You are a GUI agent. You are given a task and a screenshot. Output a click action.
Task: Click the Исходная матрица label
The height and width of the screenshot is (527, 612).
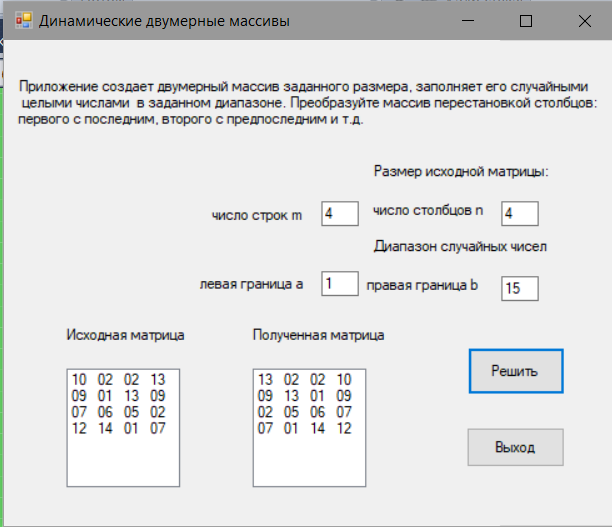point(125,335)
